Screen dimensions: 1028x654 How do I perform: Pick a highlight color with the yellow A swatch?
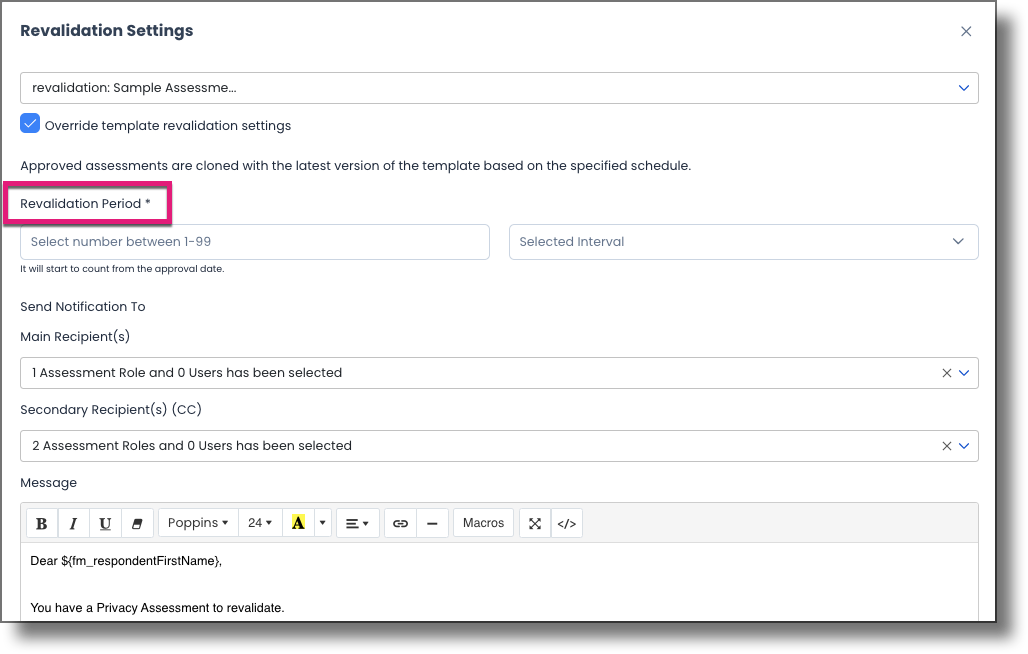tap(300, 522)
